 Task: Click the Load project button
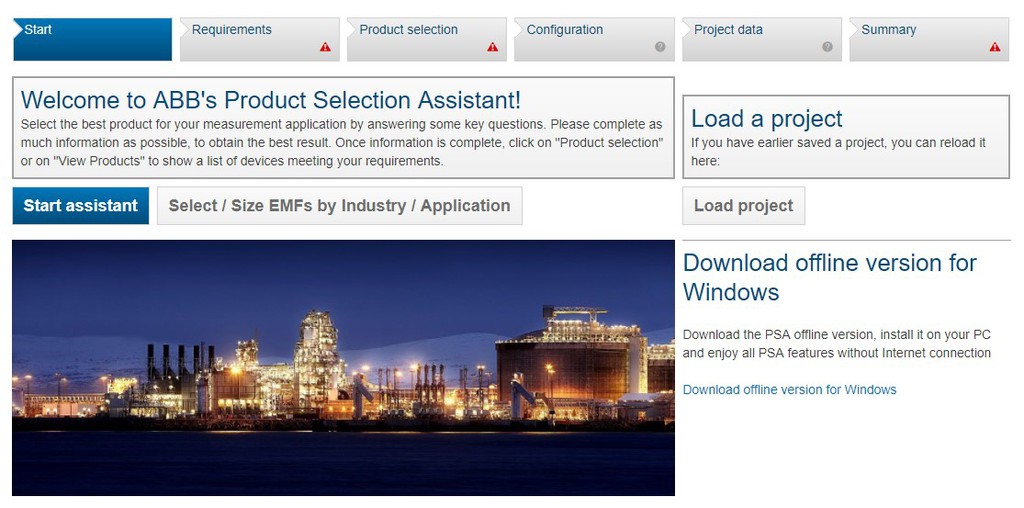(x=744, y=206)
